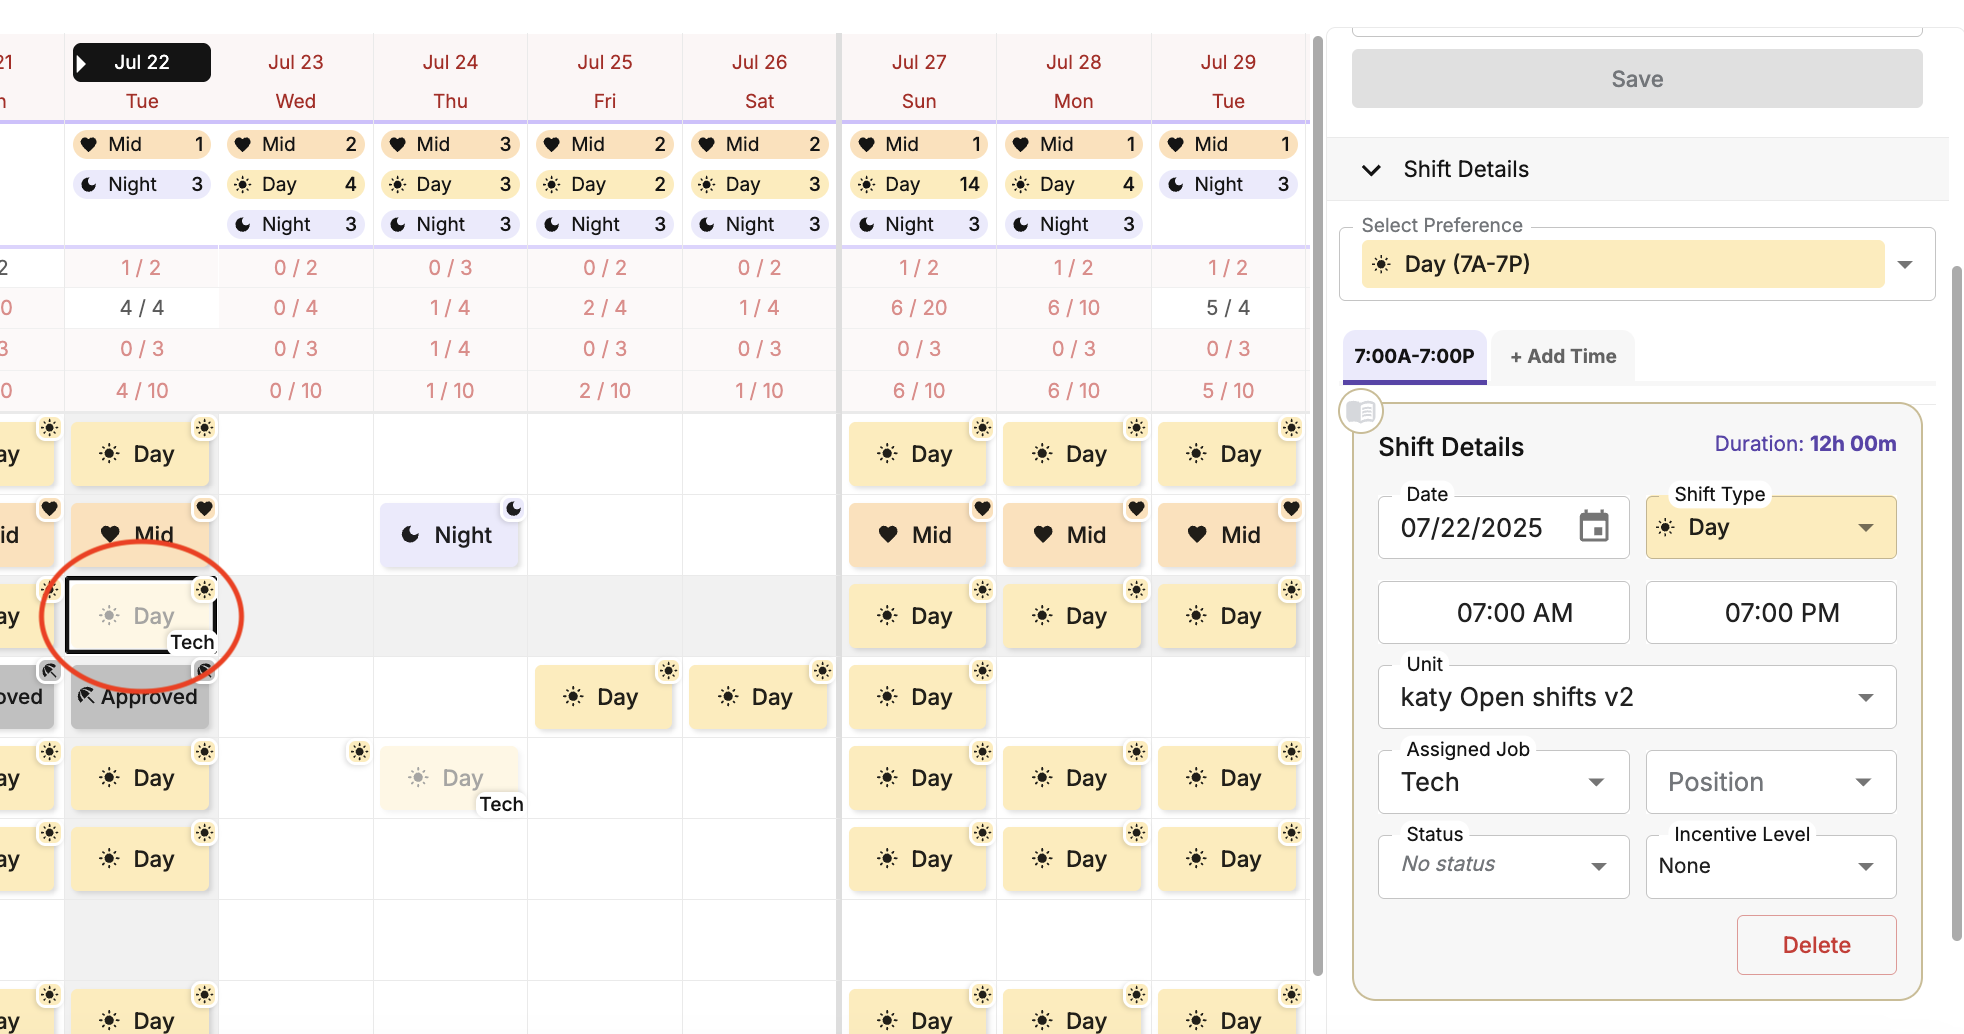Click the 07:00 AM start time field

click(1503, 612)
